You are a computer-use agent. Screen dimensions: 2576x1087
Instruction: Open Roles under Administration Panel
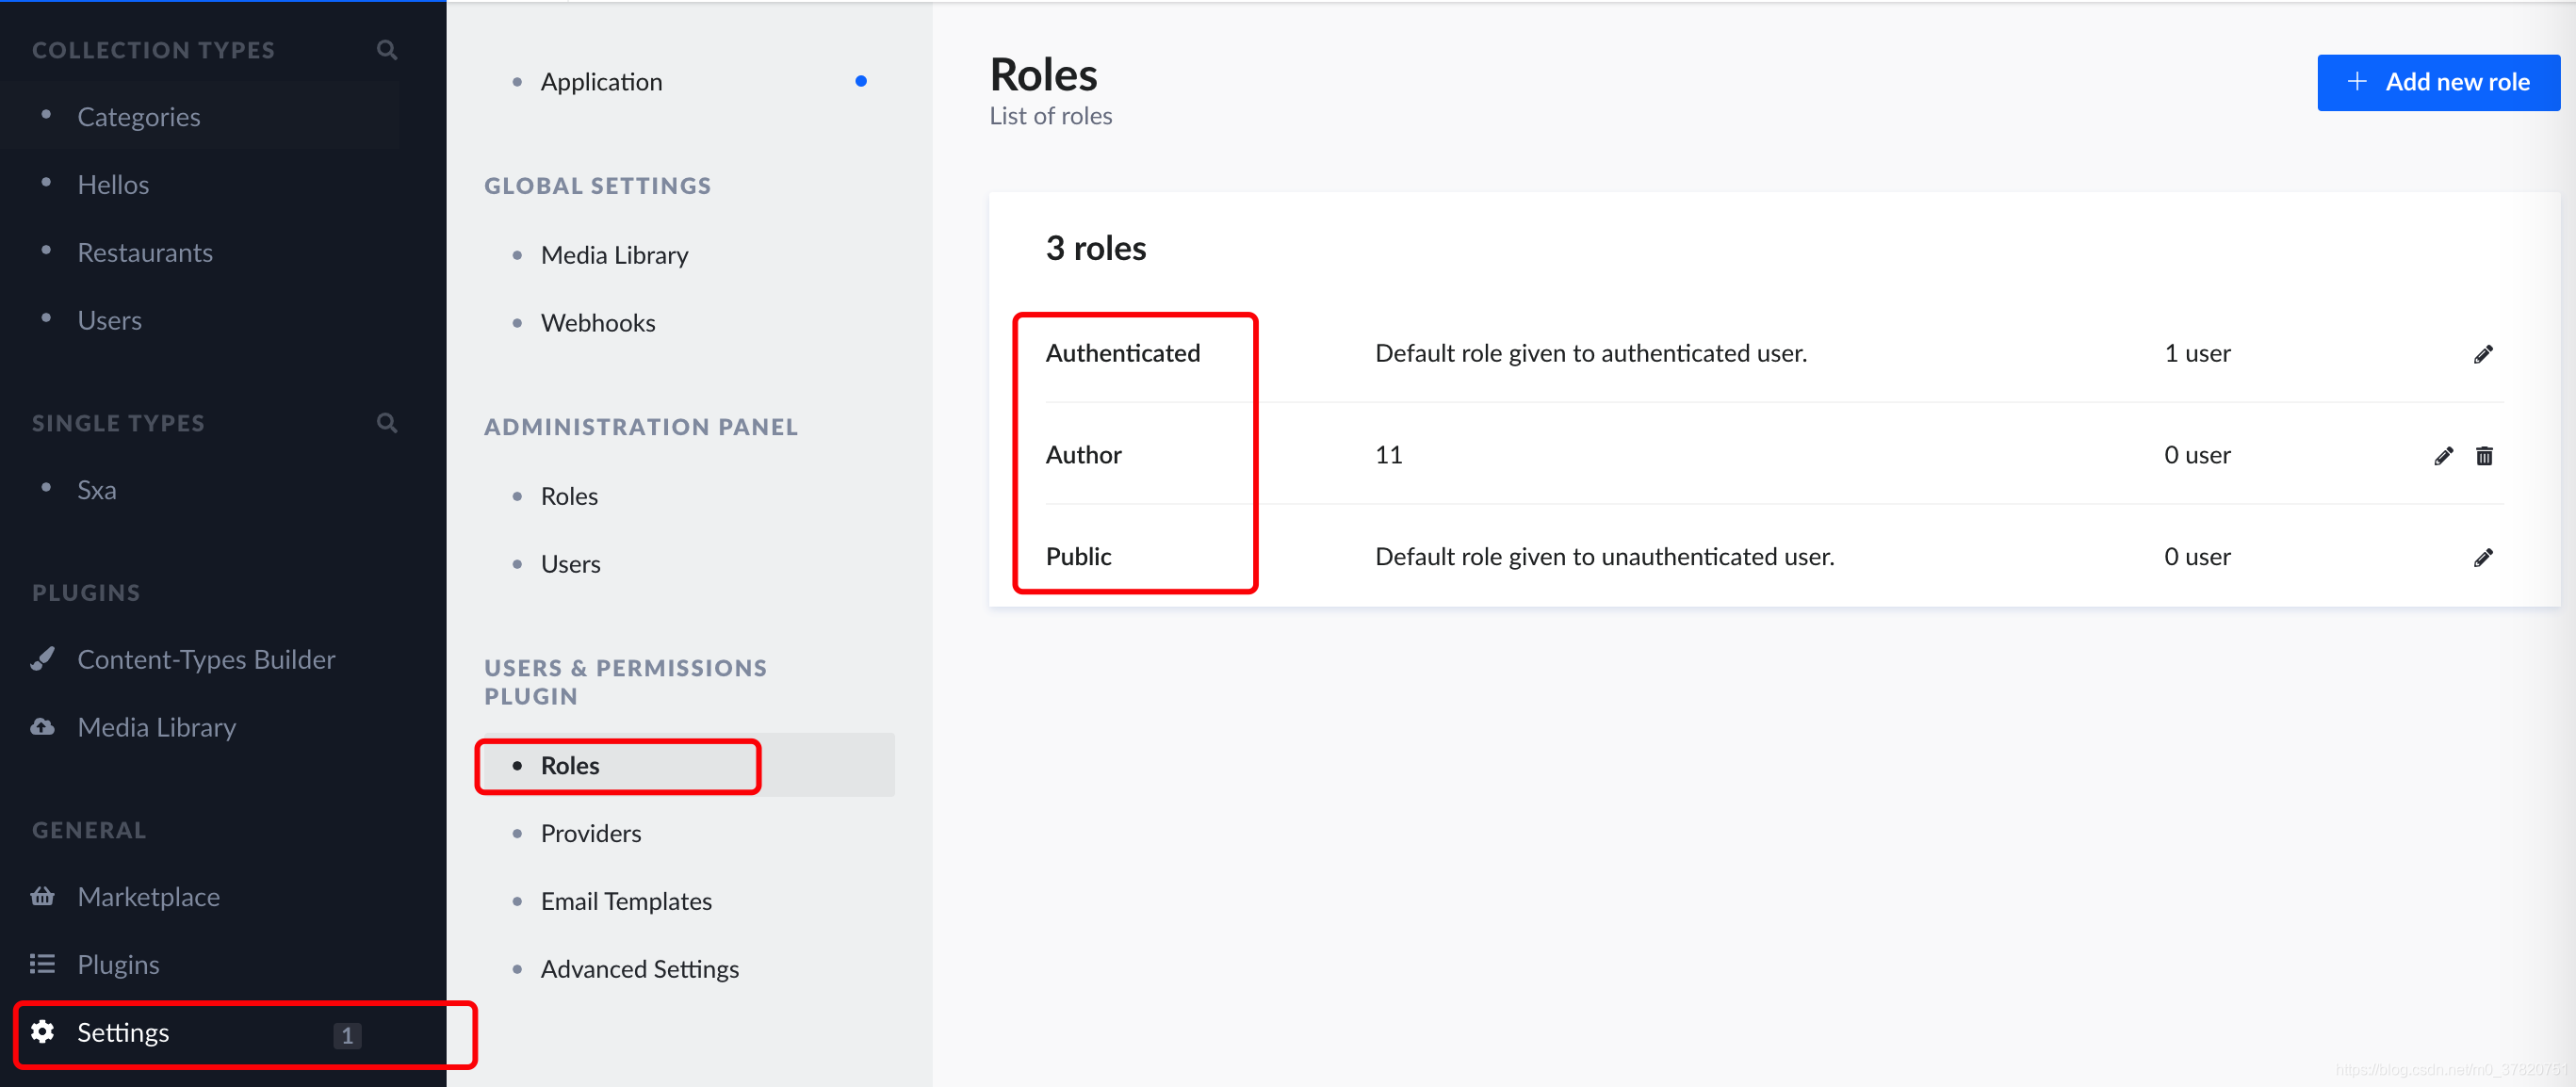[569, 496]
